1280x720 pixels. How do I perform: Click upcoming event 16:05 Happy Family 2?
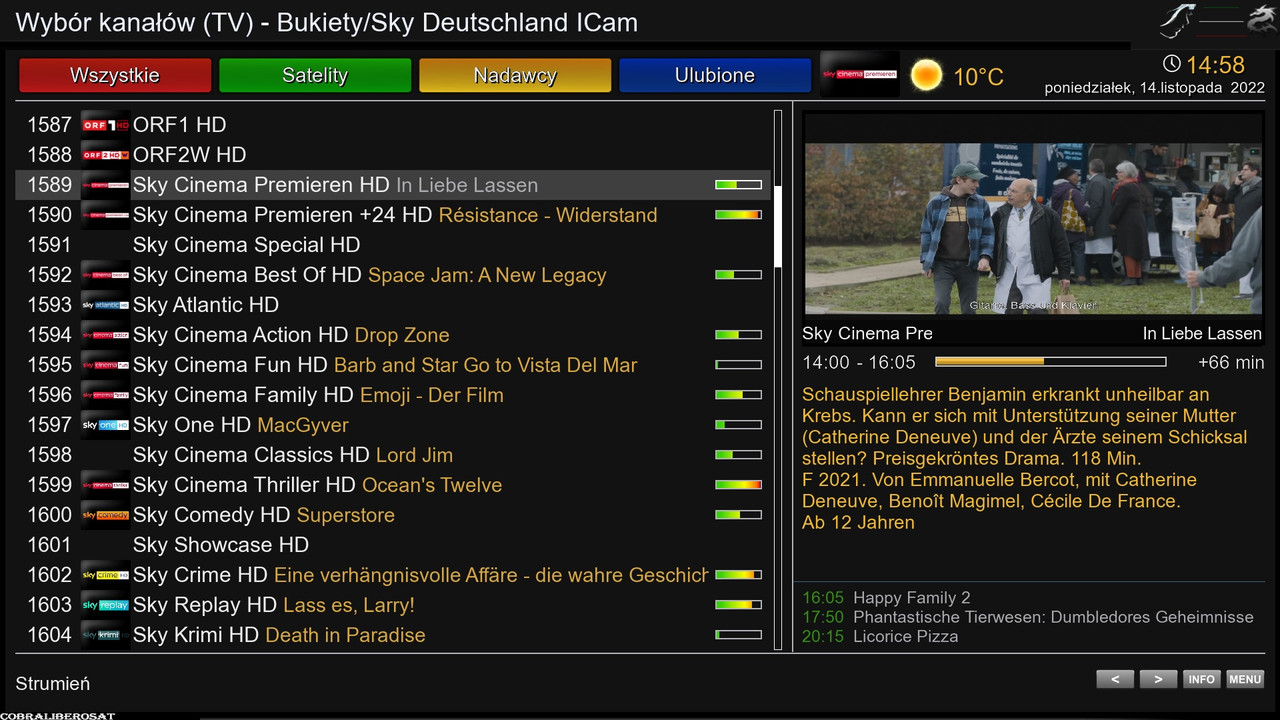point(886,598)
